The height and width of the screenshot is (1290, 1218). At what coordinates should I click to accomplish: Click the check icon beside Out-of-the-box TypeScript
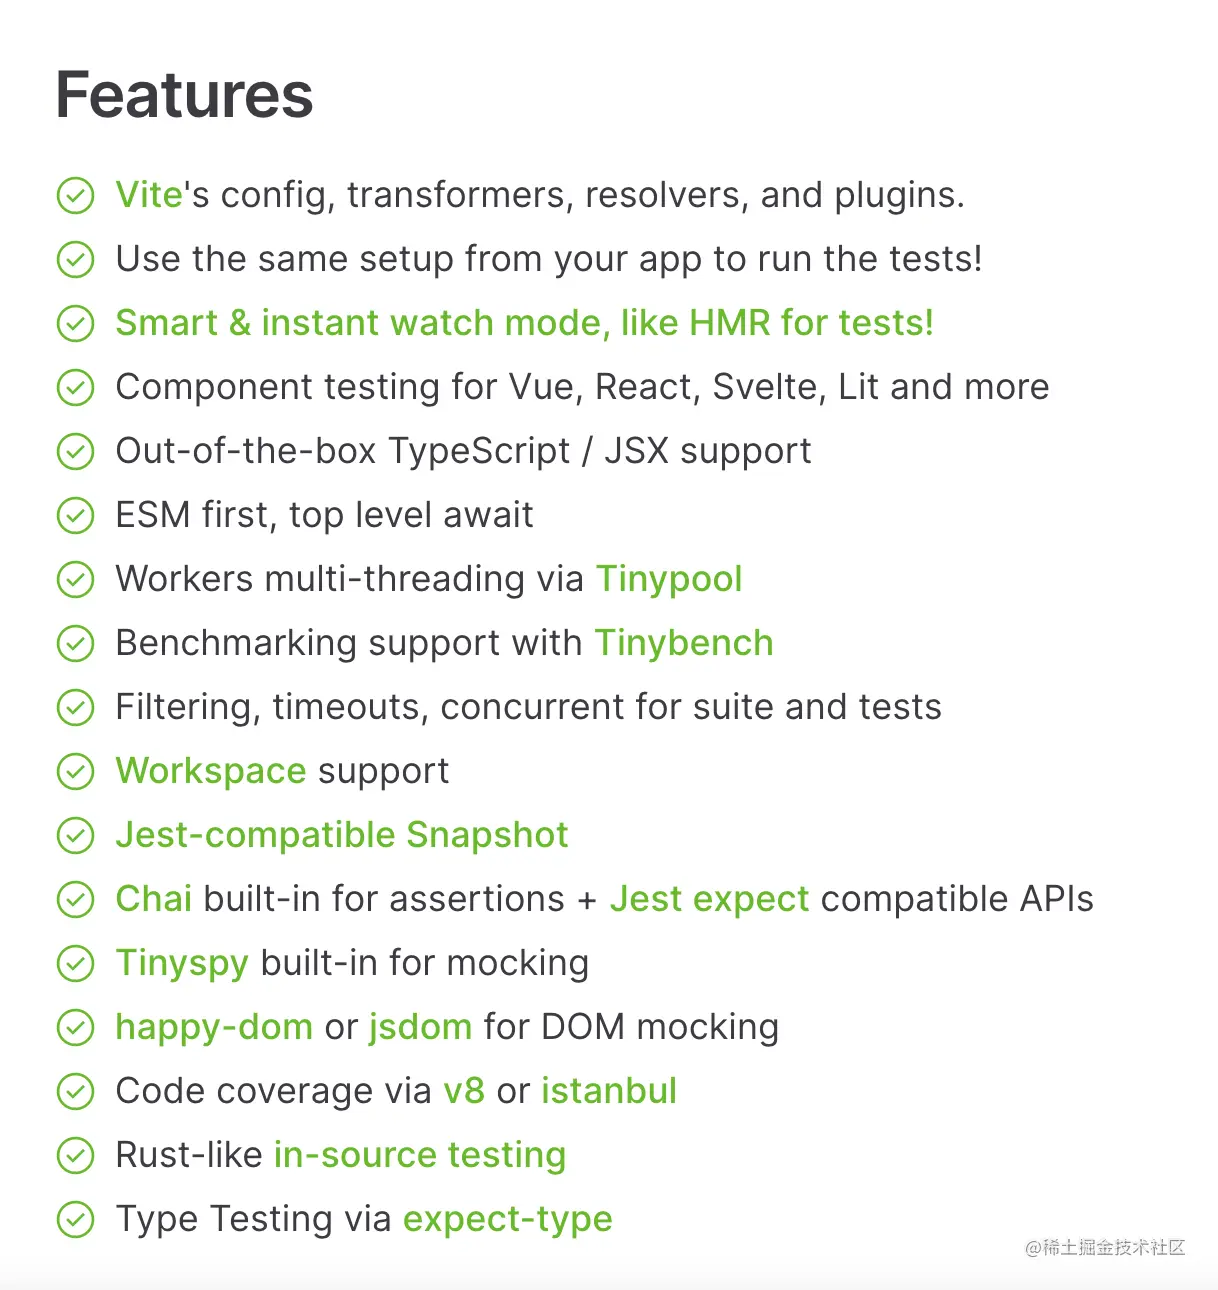tap(75, 452)
